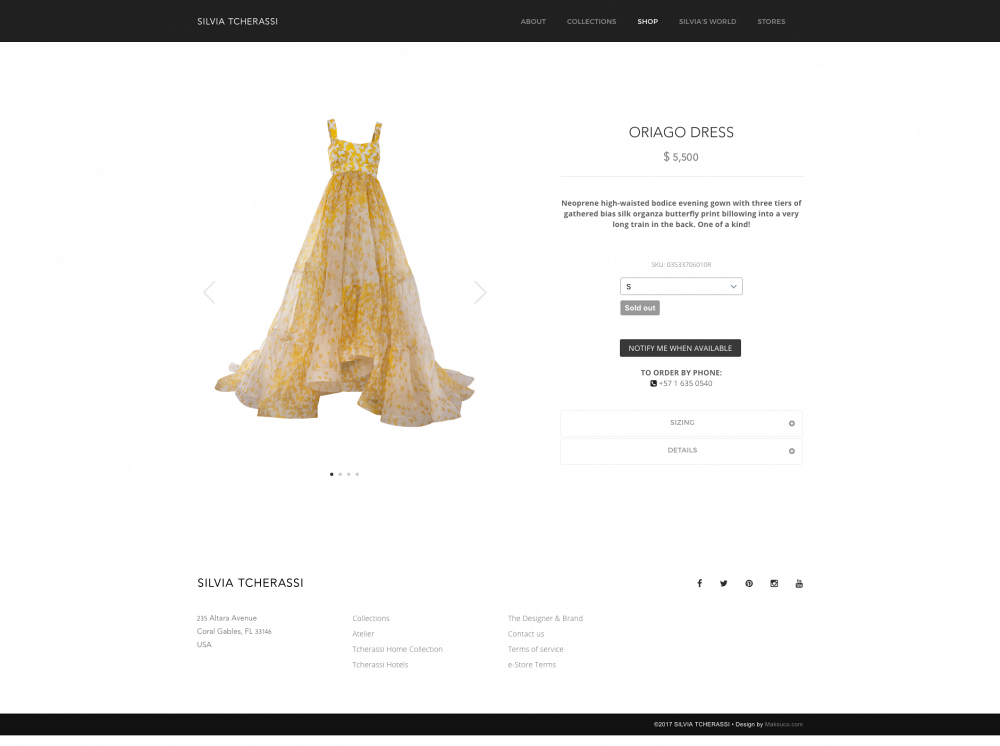Click the yellow Oriago dress image
The image size is (1000, 746).
(x=344, y=273)
